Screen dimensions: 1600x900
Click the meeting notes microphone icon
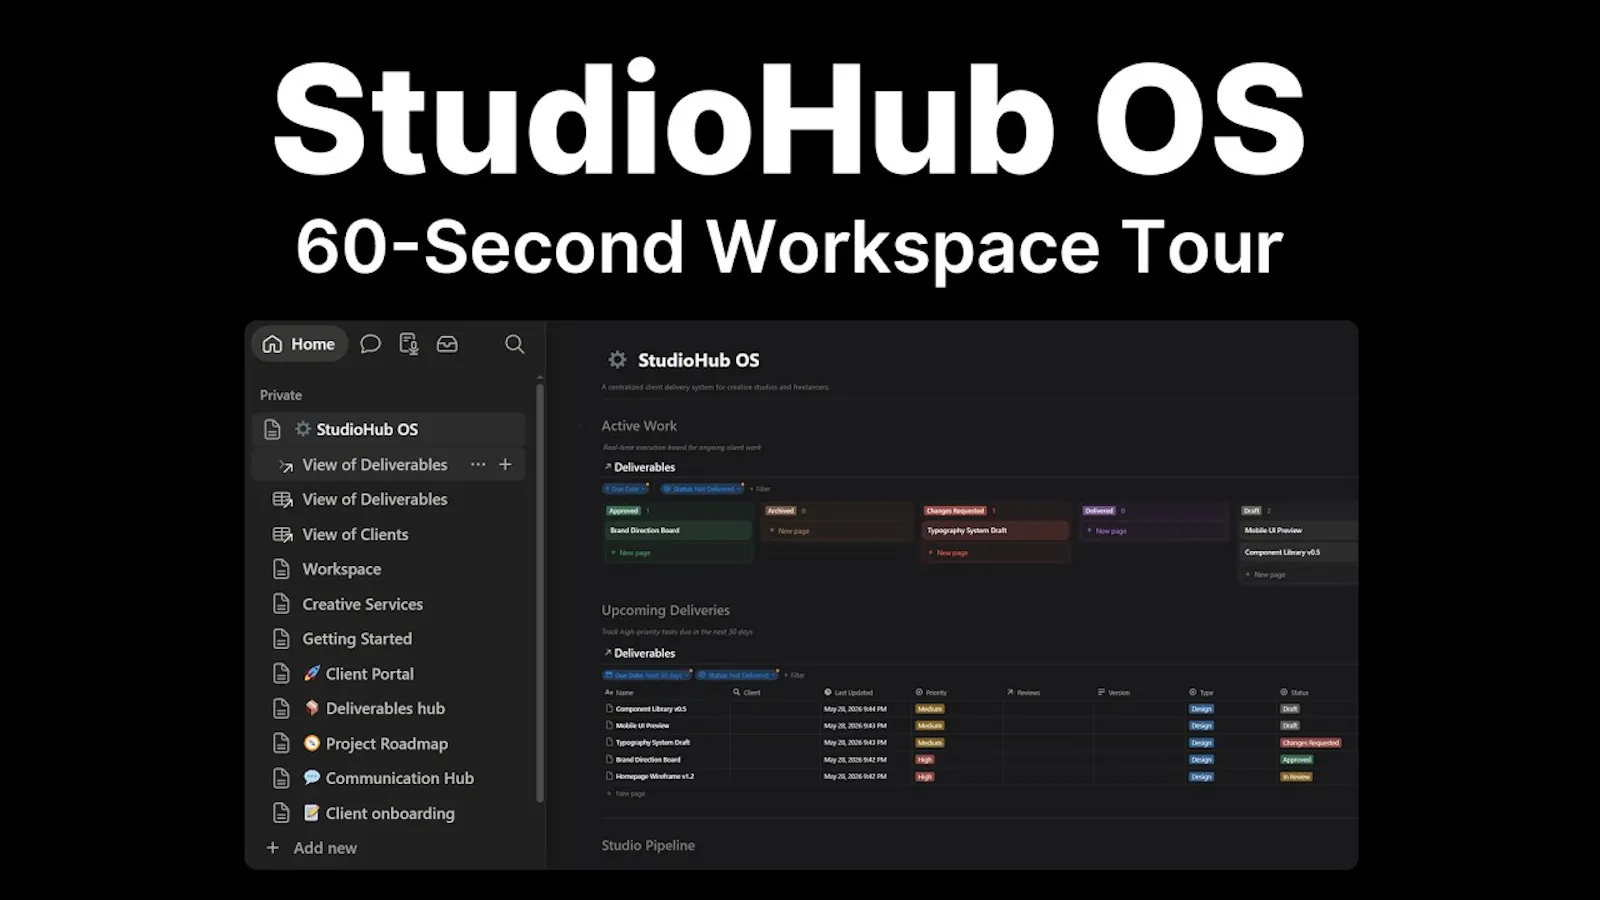pos(408,344)
